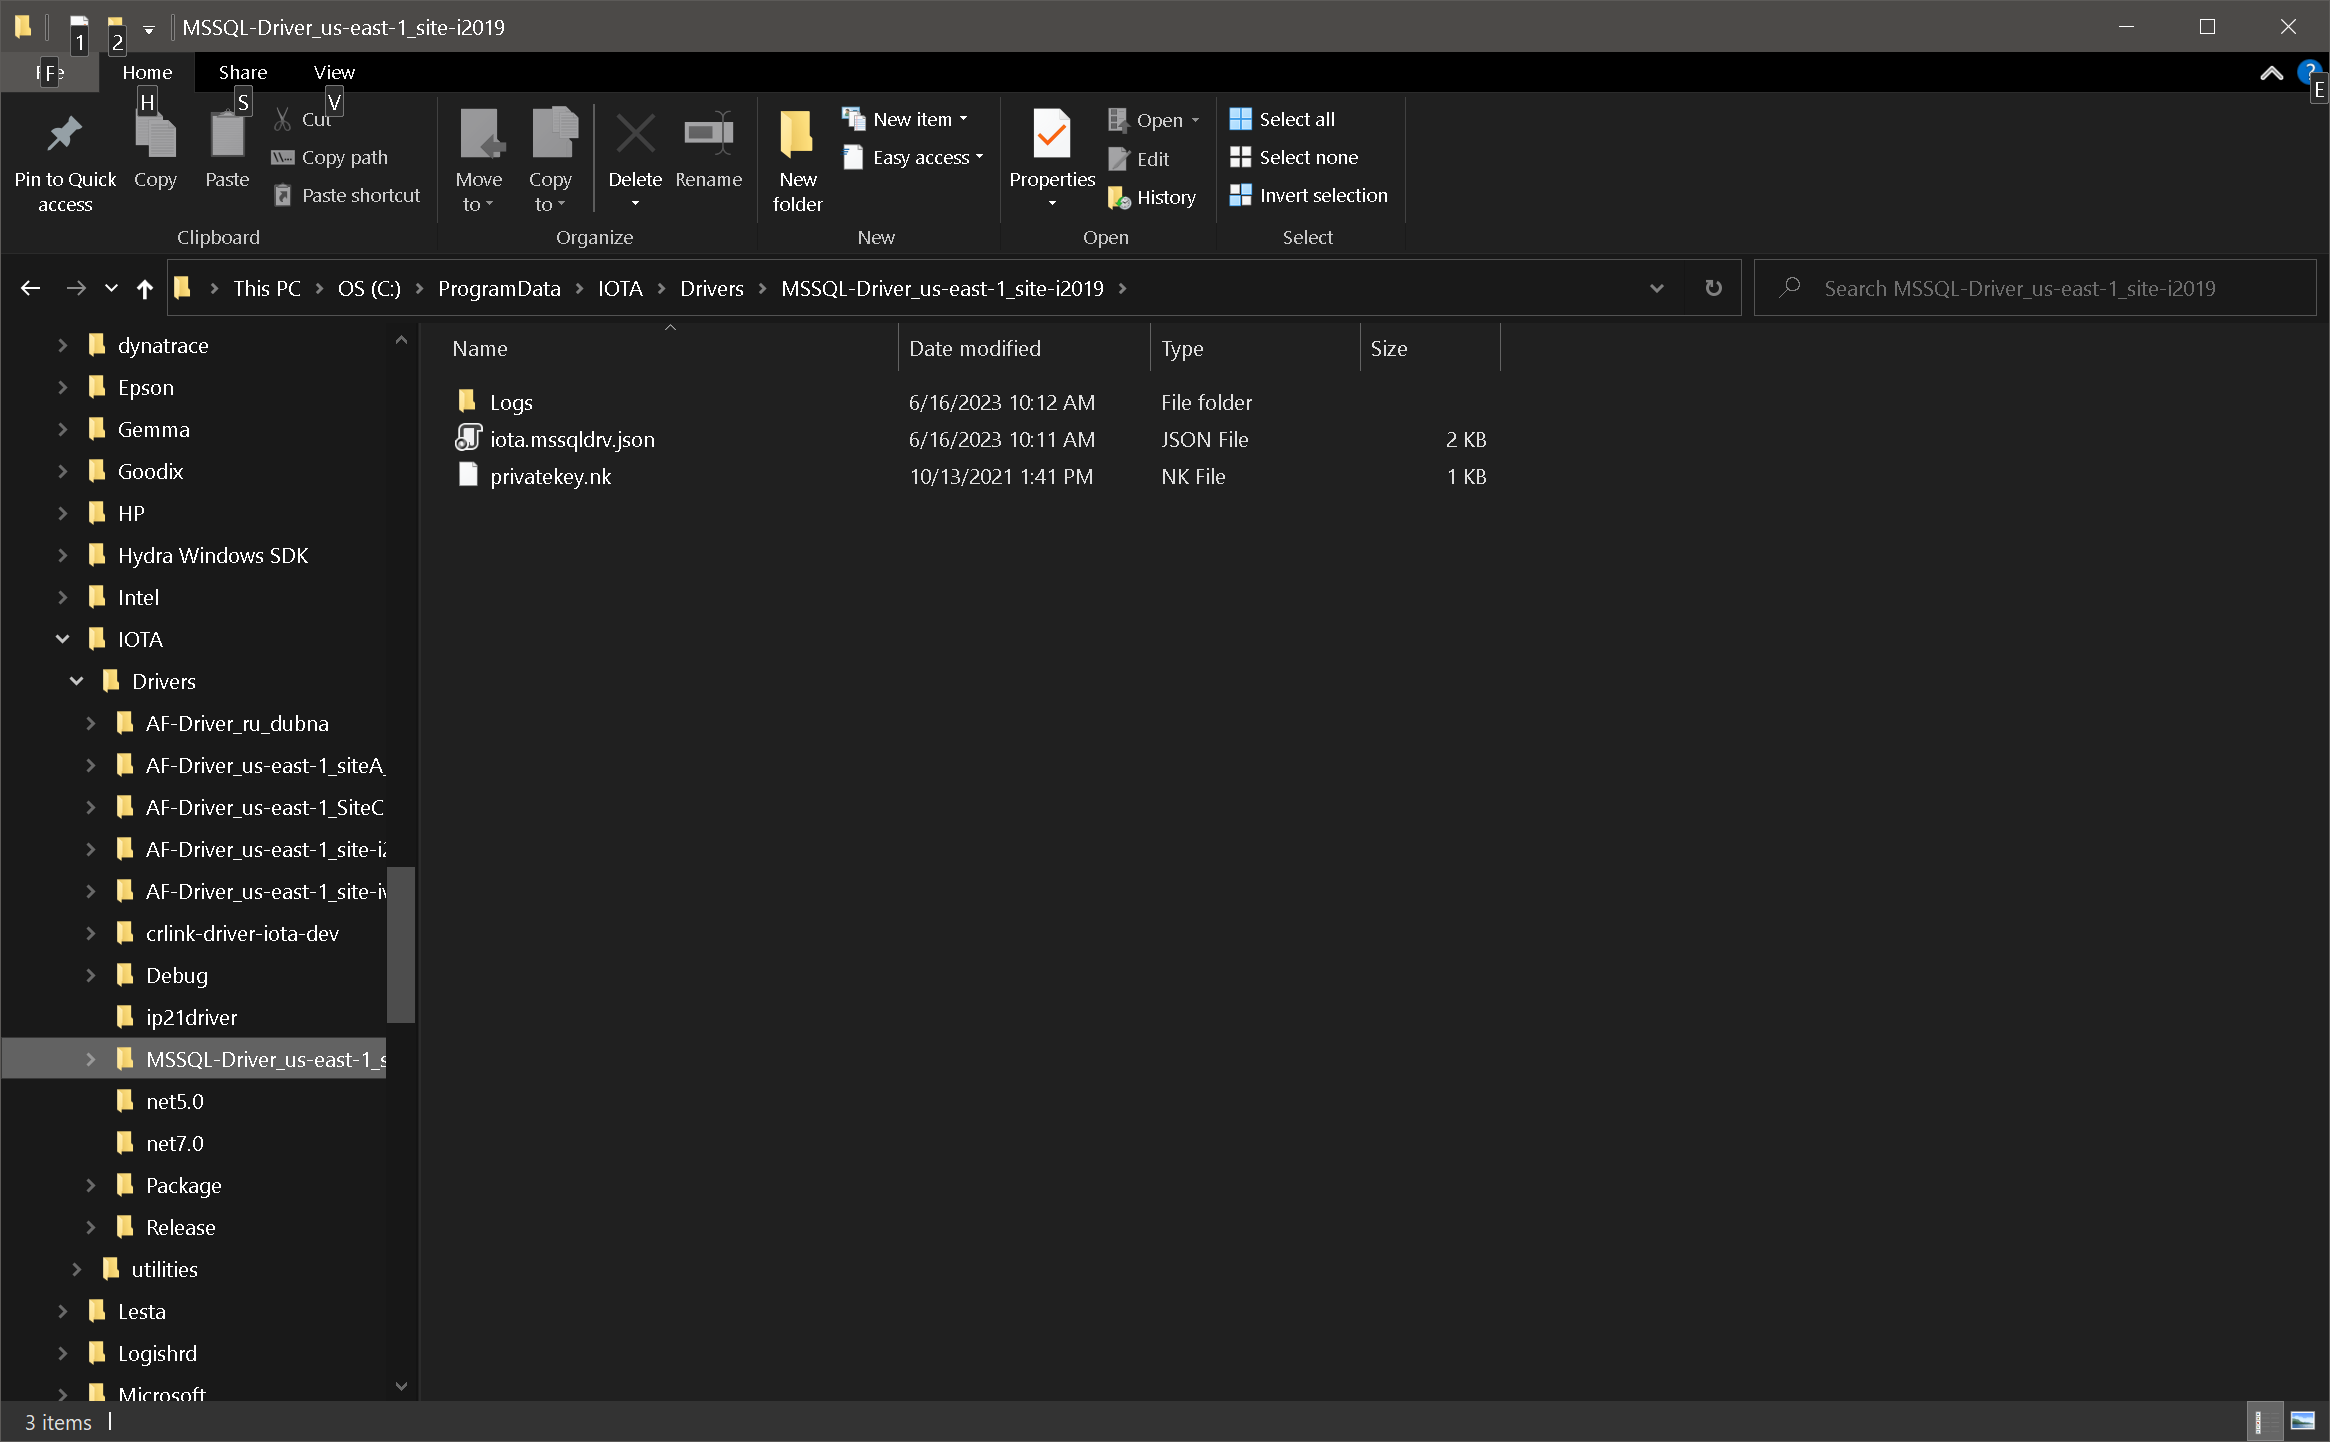Screen dimensions: 2330x1442
Task: Click IOTA breadcrumb segment
Action: coord(620,288)
